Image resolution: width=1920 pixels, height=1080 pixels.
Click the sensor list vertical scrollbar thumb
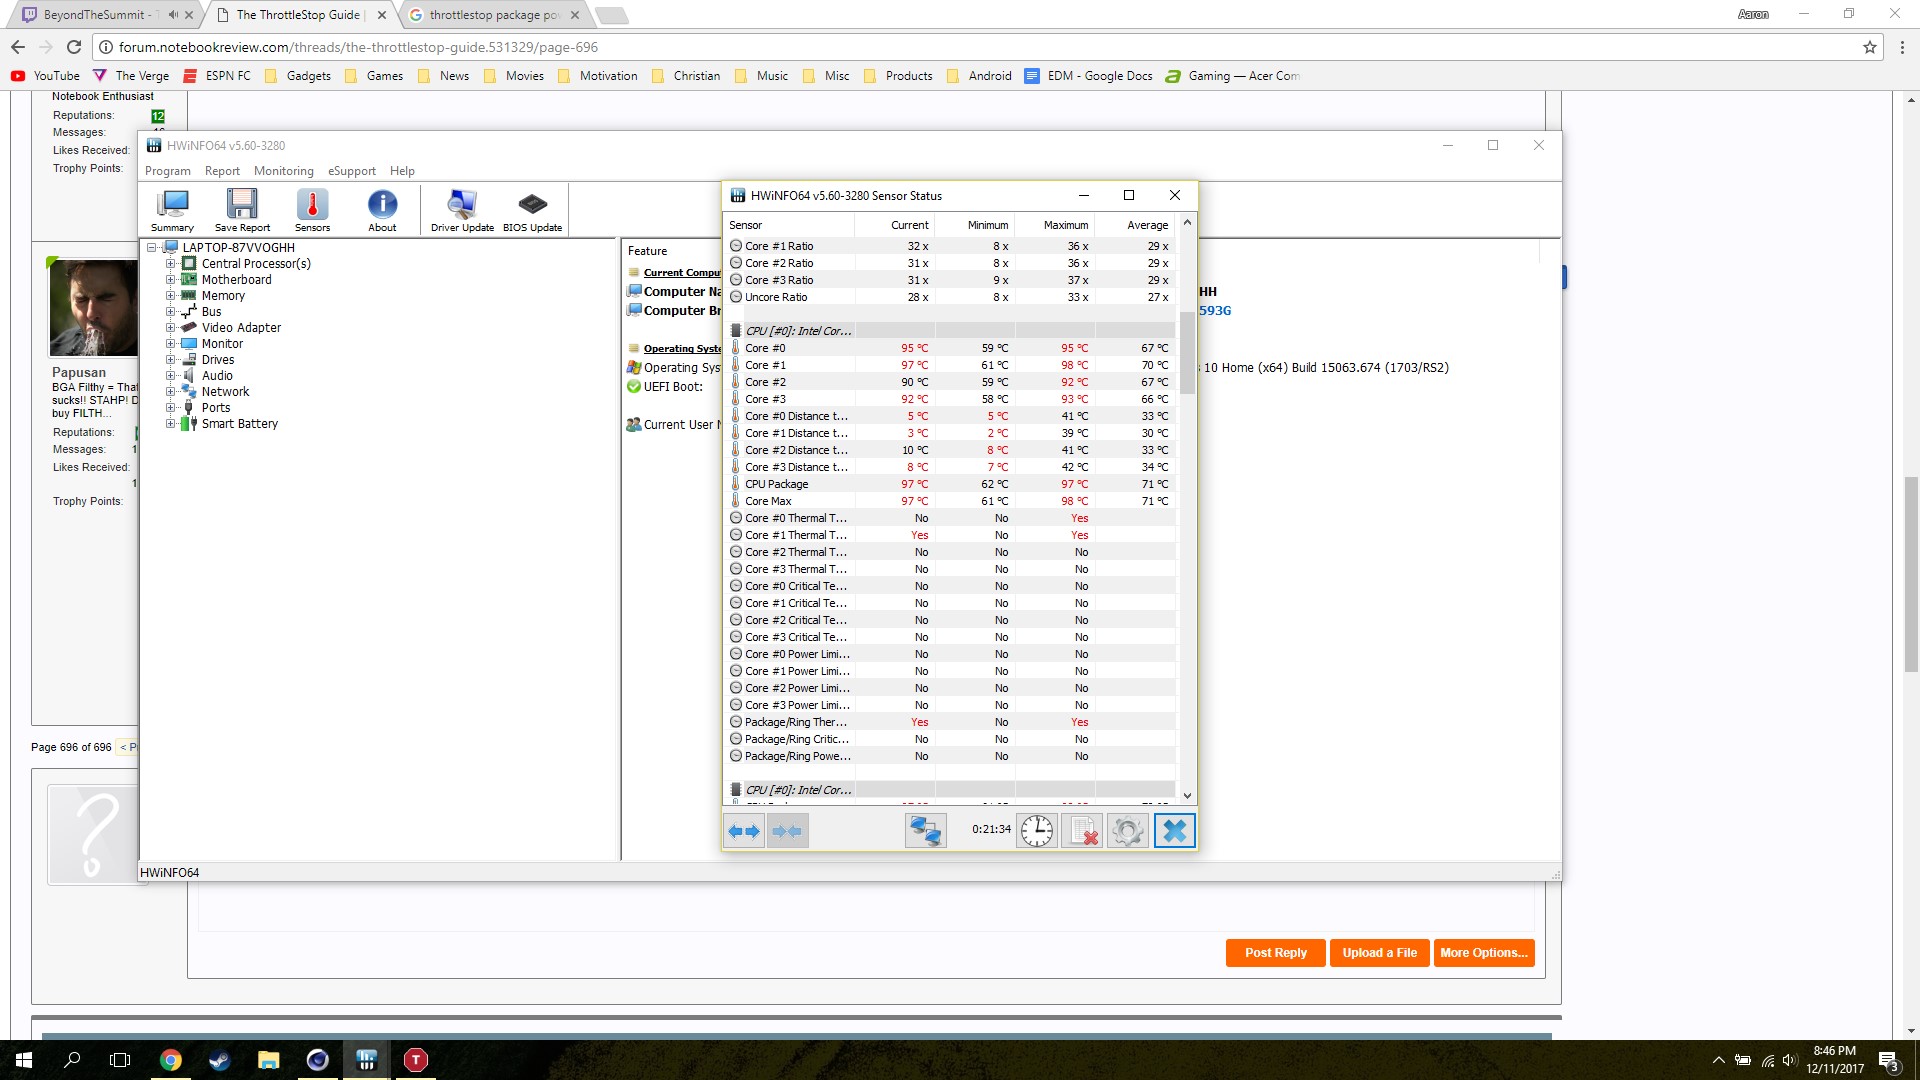tap(1187, 352)
